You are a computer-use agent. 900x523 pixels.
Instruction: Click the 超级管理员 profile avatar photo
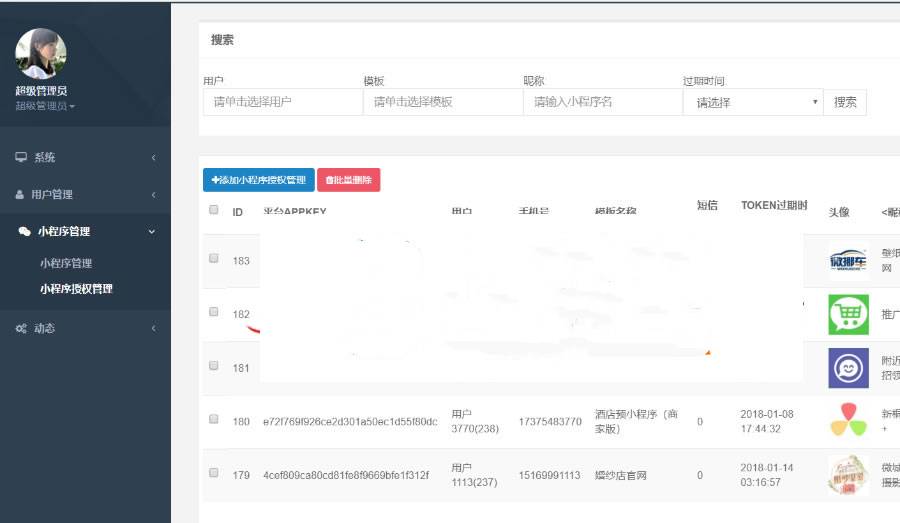41,53
